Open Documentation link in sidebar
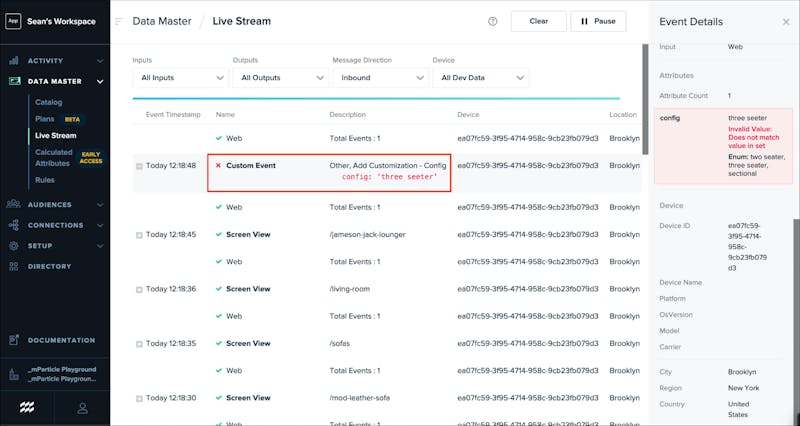 [x=61, y=340]
